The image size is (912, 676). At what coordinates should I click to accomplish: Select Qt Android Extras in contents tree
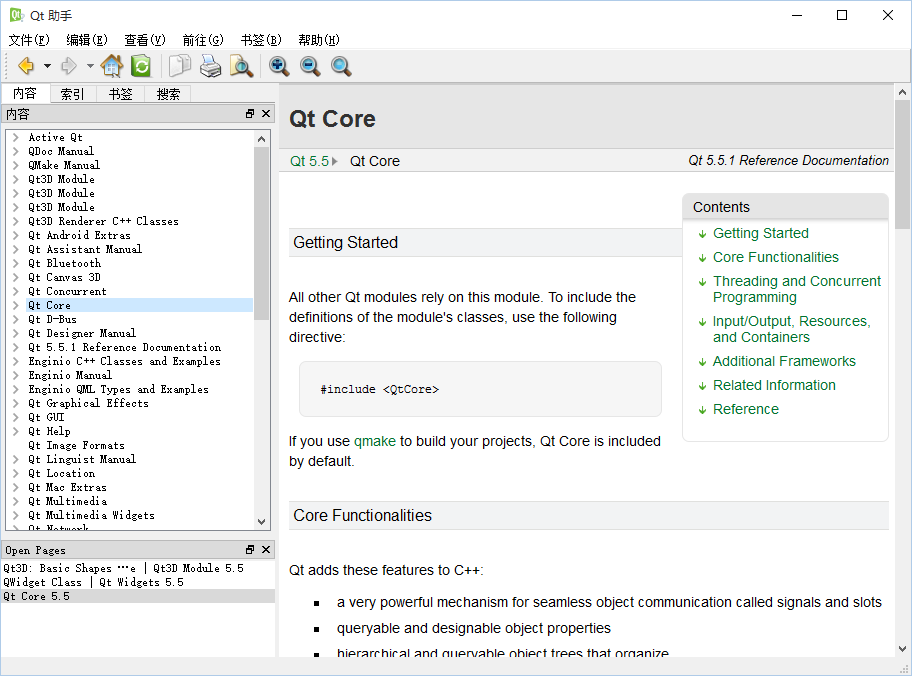[x=79, y=235]
